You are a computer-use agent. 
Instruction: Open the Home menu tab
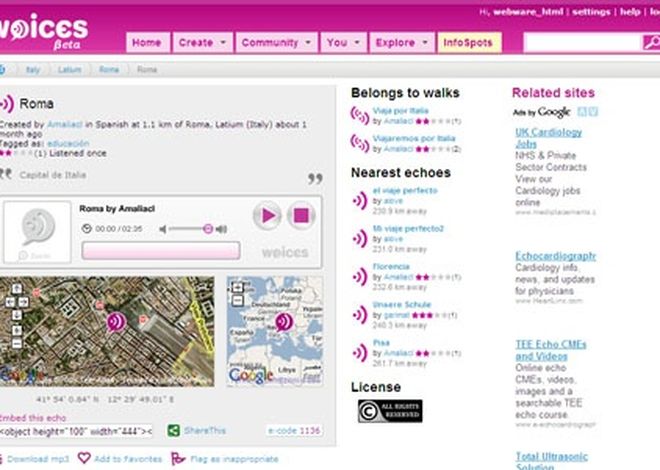pyautogui.click(x=147, y=42)
